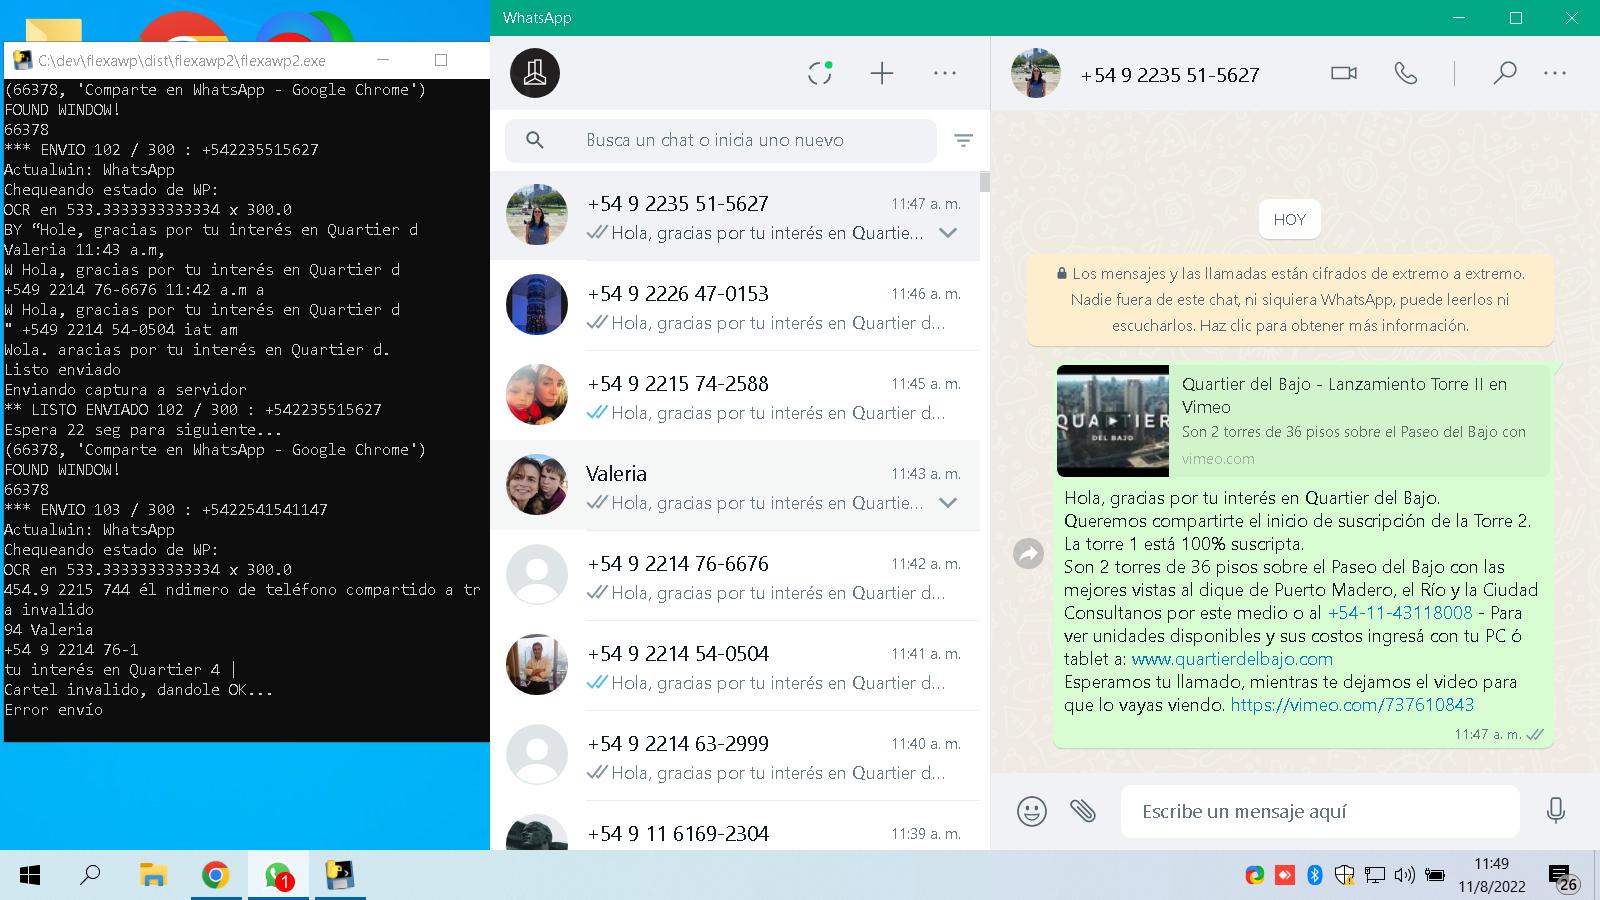
Task: Forward the Quartier del Bajo message
Action: tap(1028, 553)
